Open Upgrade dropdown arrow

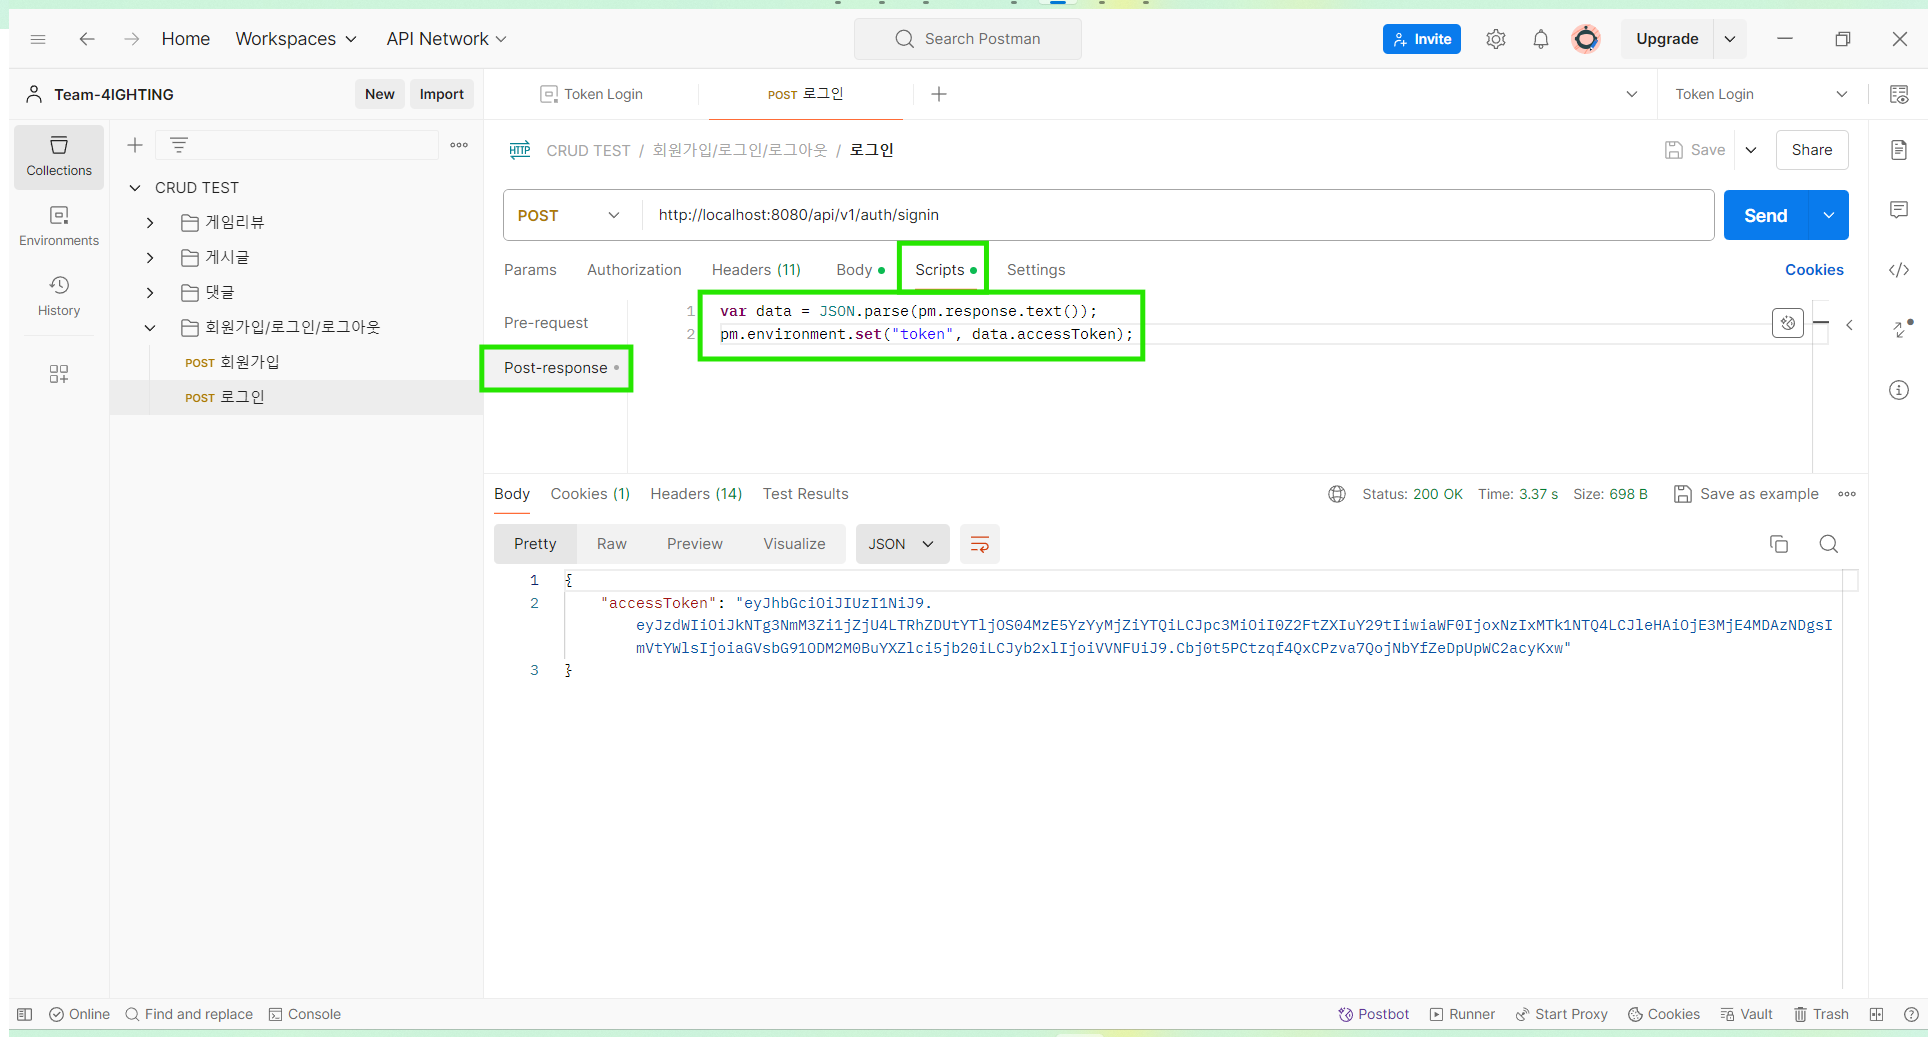pyautogui.click(x=1730, y=39)
